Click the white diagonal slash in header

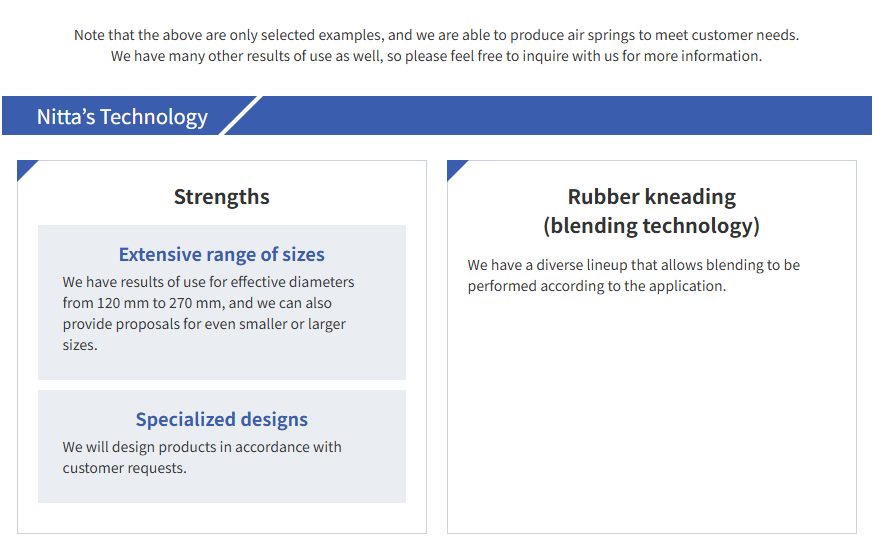[x=240, y=116]
